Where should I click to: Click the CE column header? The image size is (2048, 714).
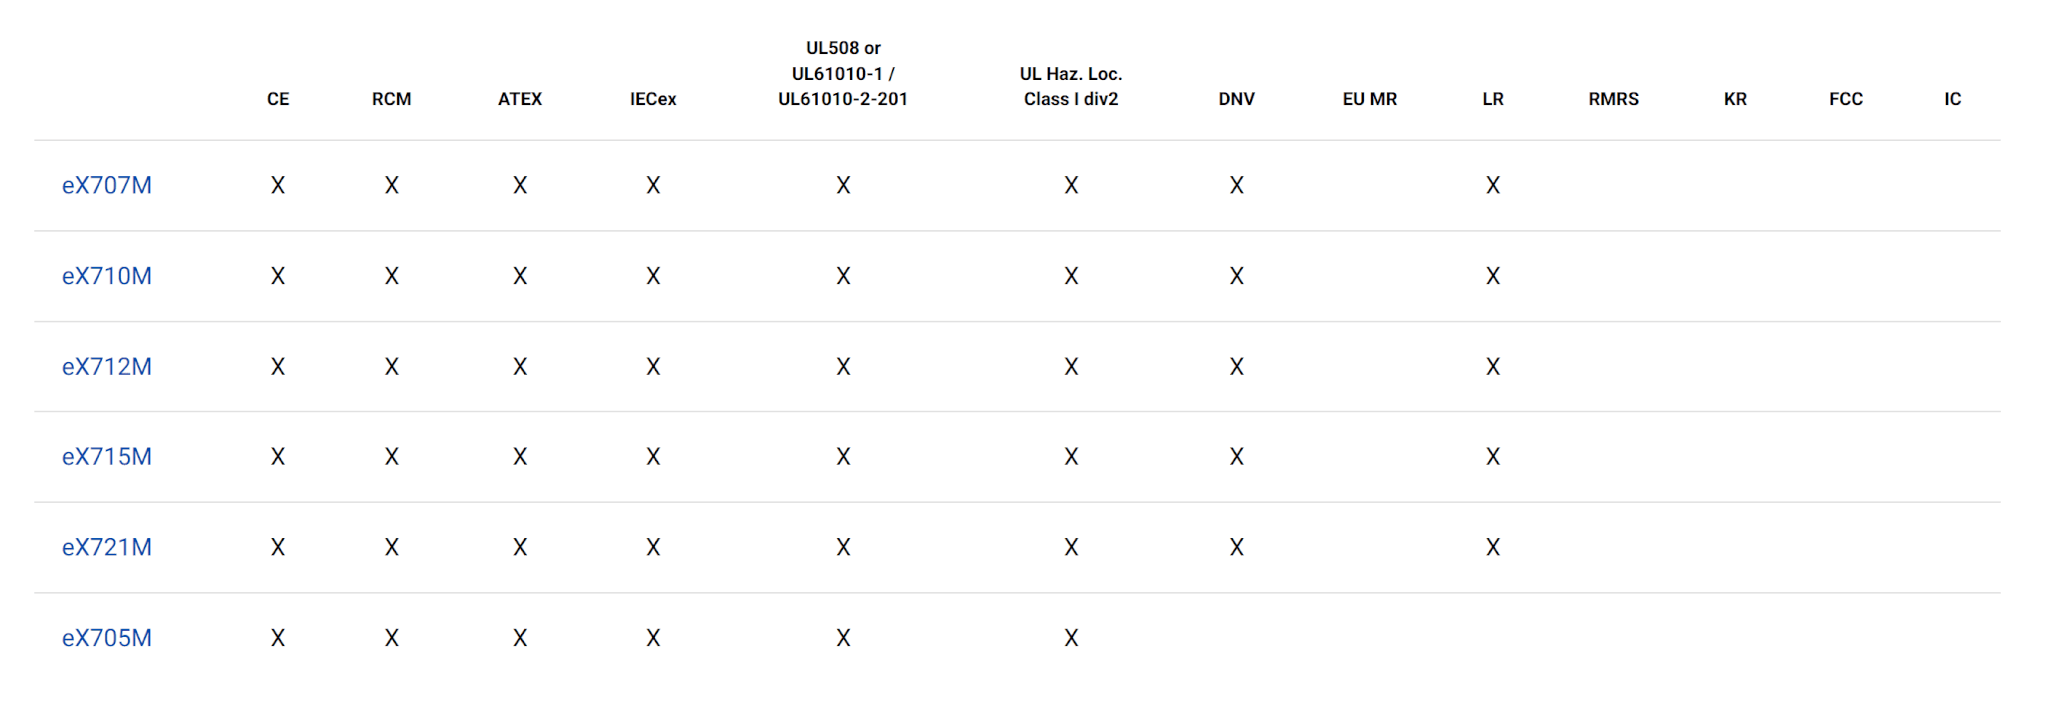278,99
